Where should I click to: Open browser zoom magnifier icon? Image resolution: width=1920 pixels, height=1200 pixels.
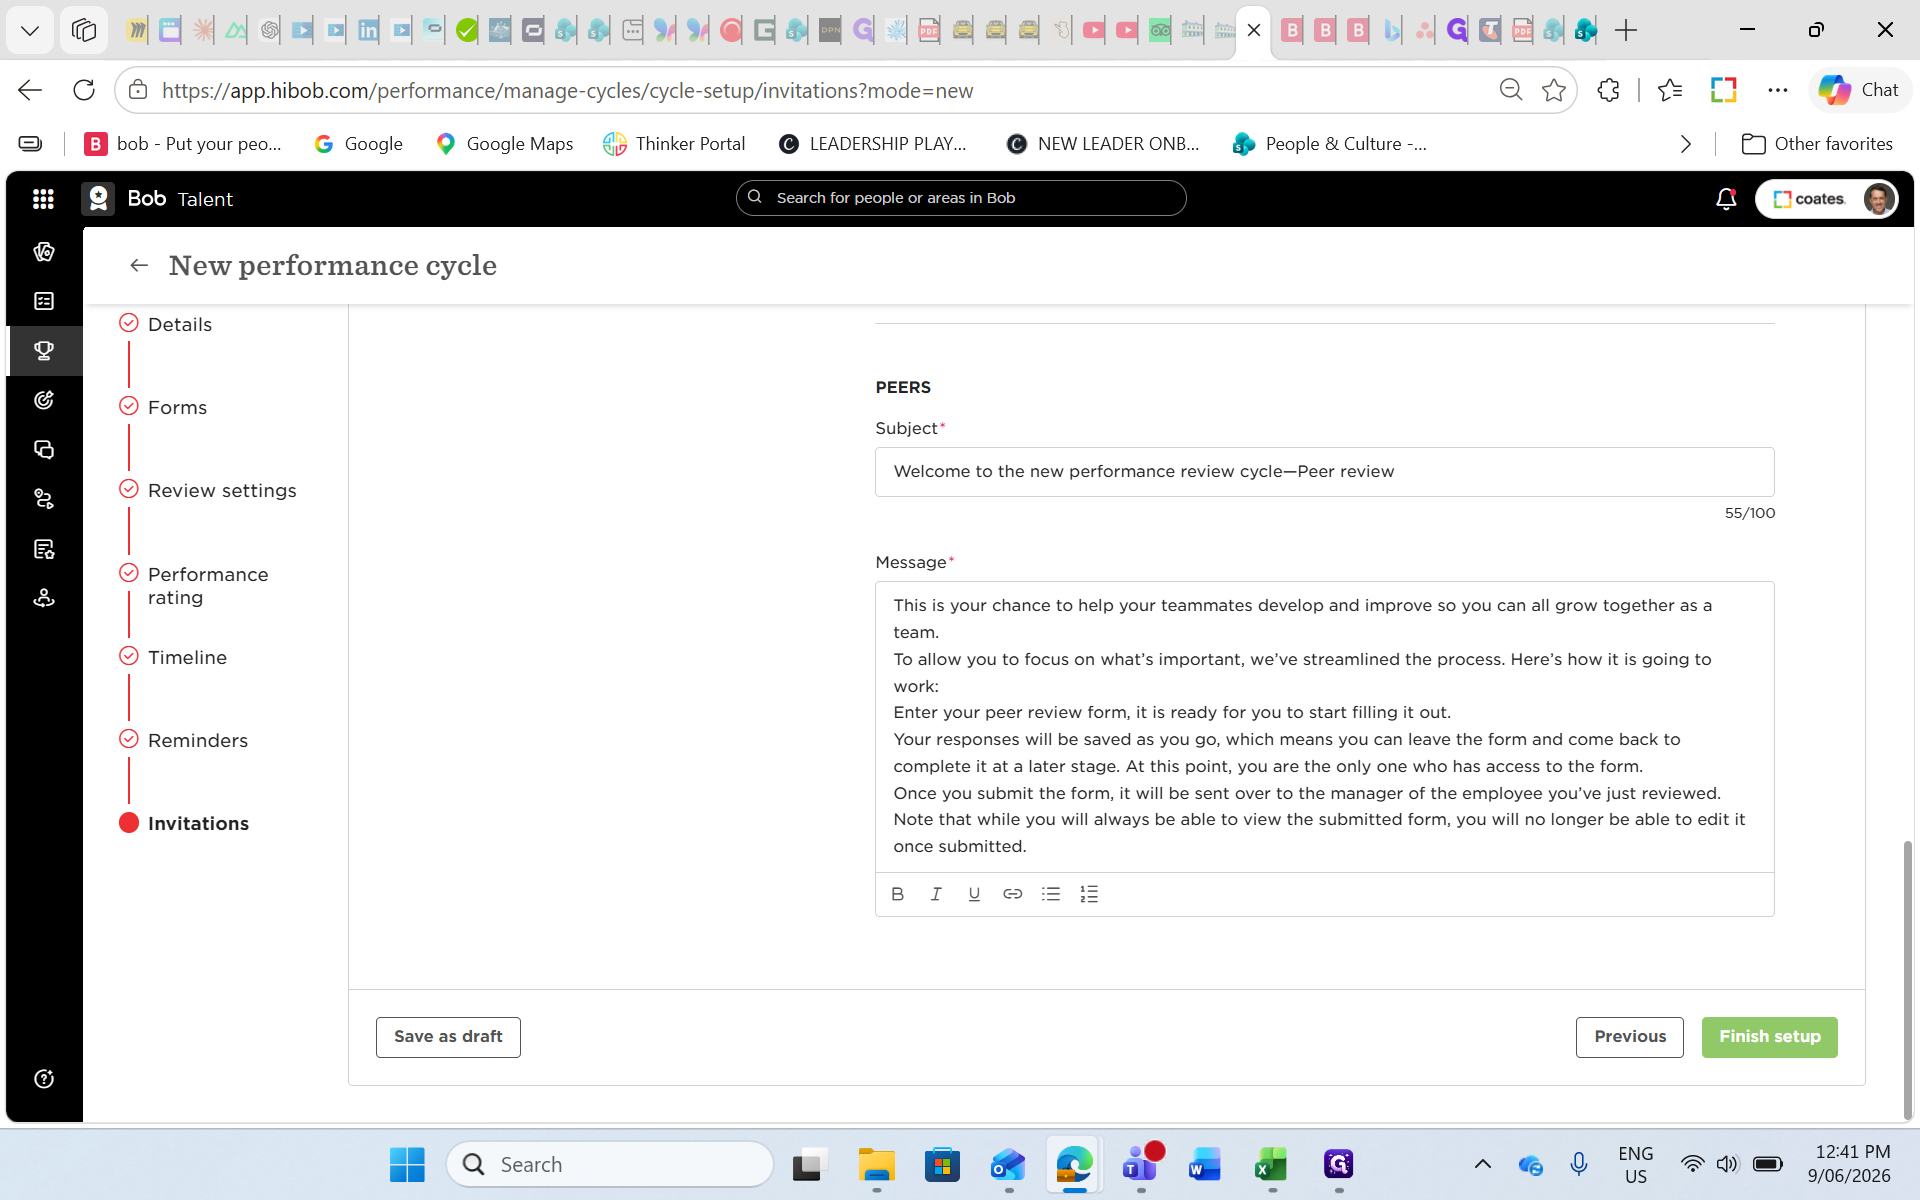[1511, 90]
